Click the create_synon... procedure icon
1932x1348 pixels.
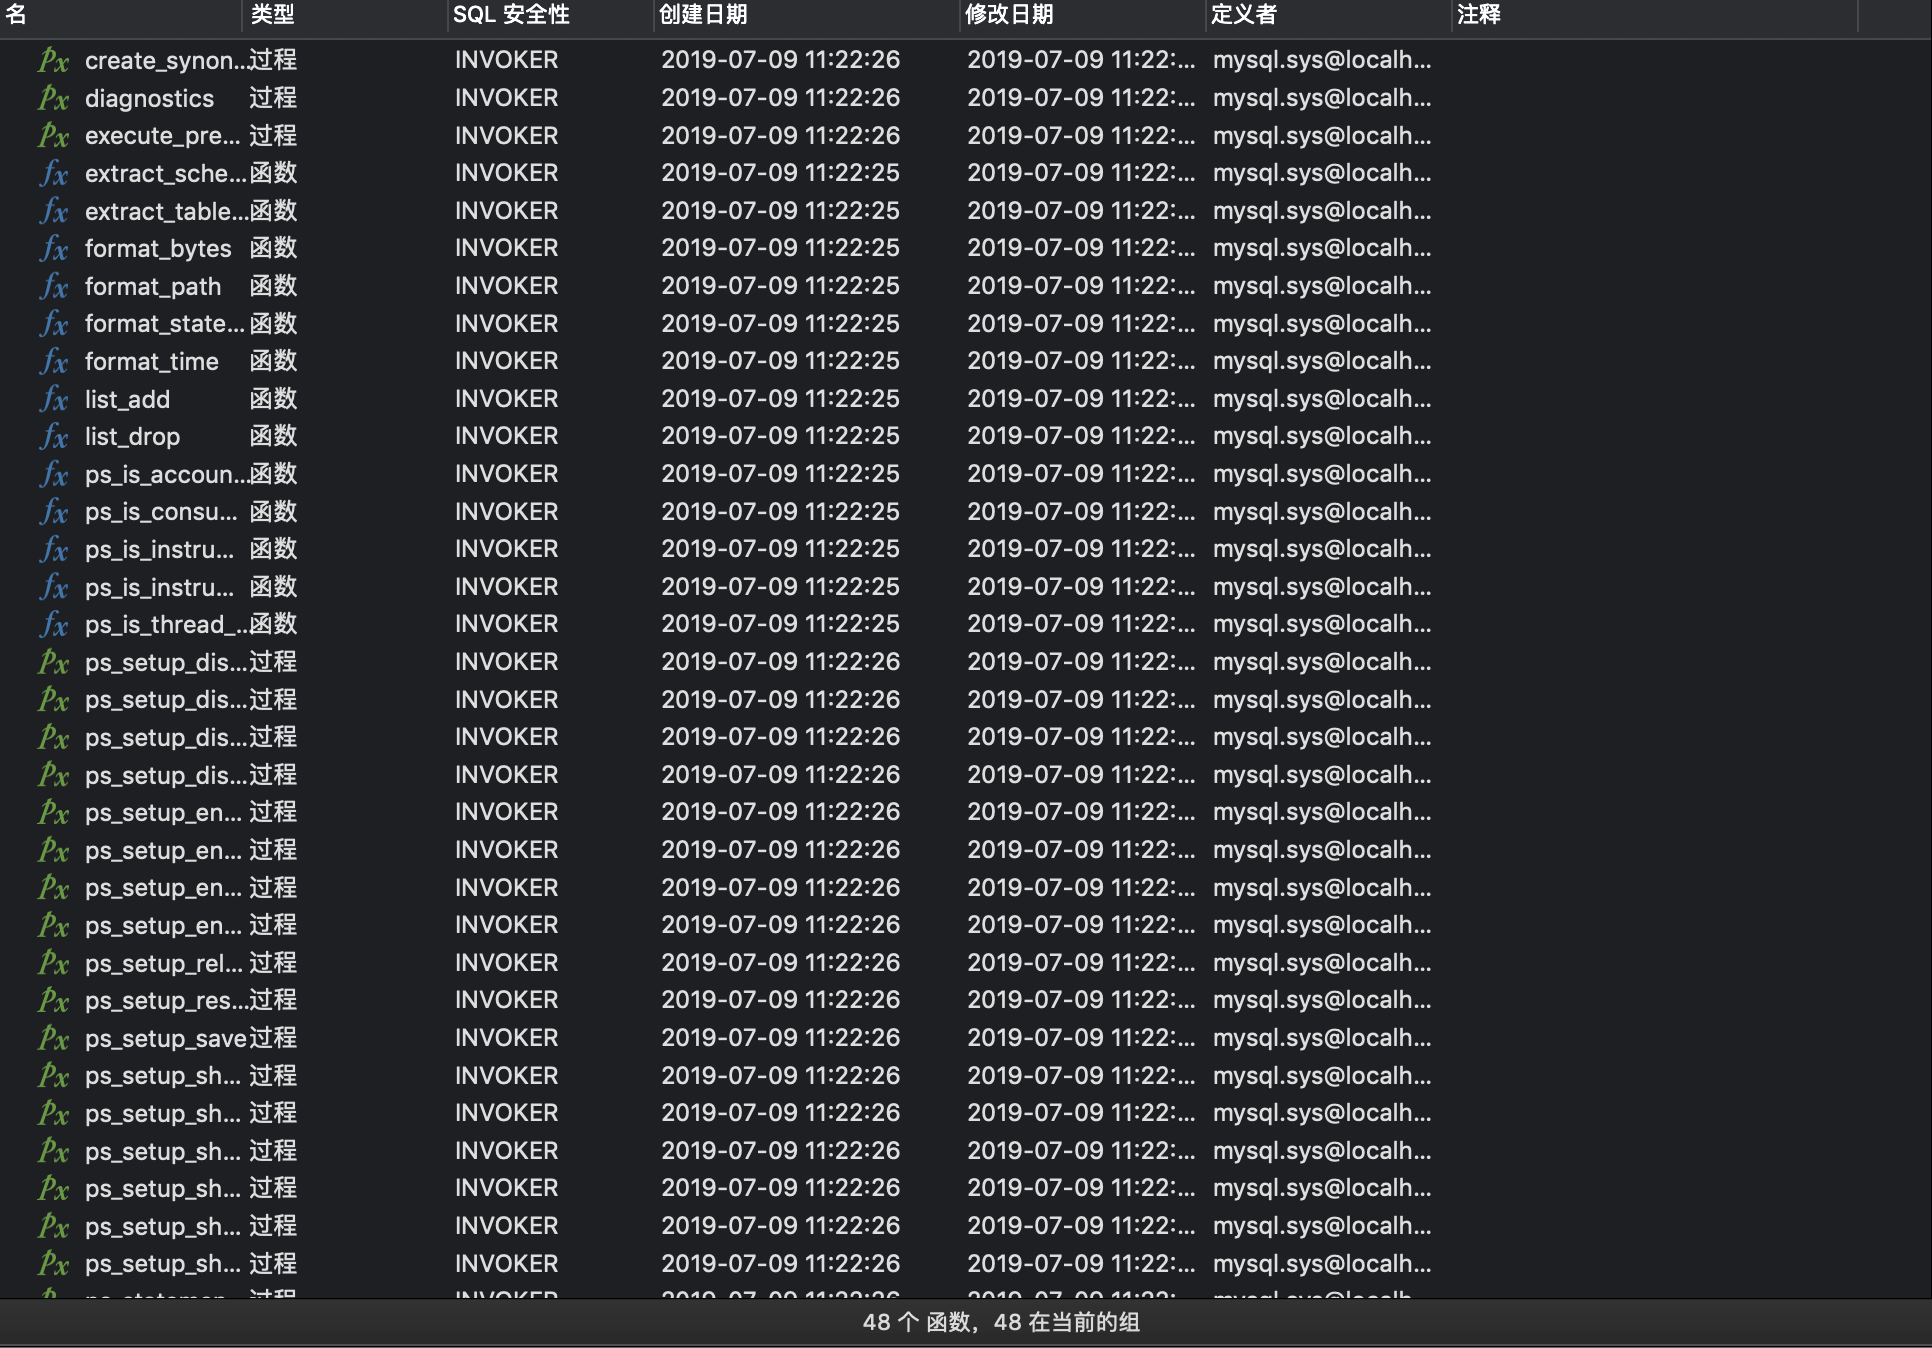53,60
